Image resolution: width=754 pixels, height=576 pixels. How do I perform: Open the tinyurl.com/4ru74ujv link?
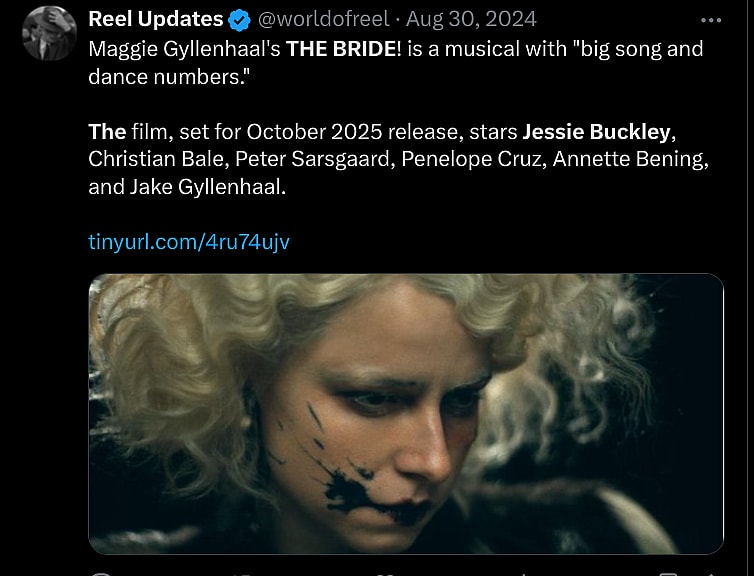189,241
